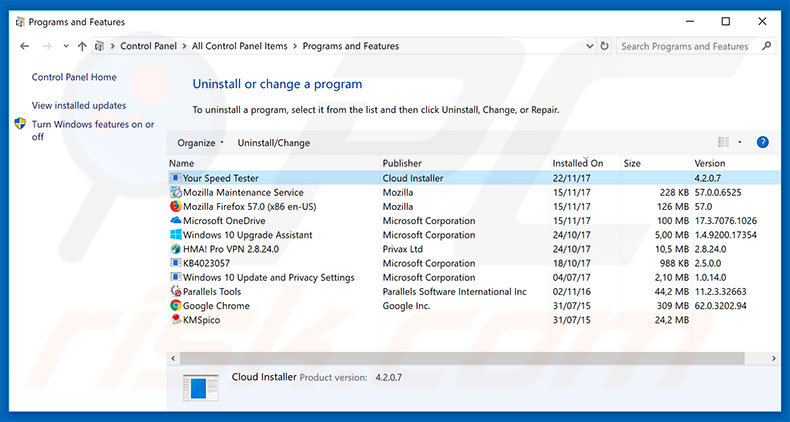Click the Windows 10 Upgrade Assistant icon
Screen dimensions: 790x422
pos(175,234)
